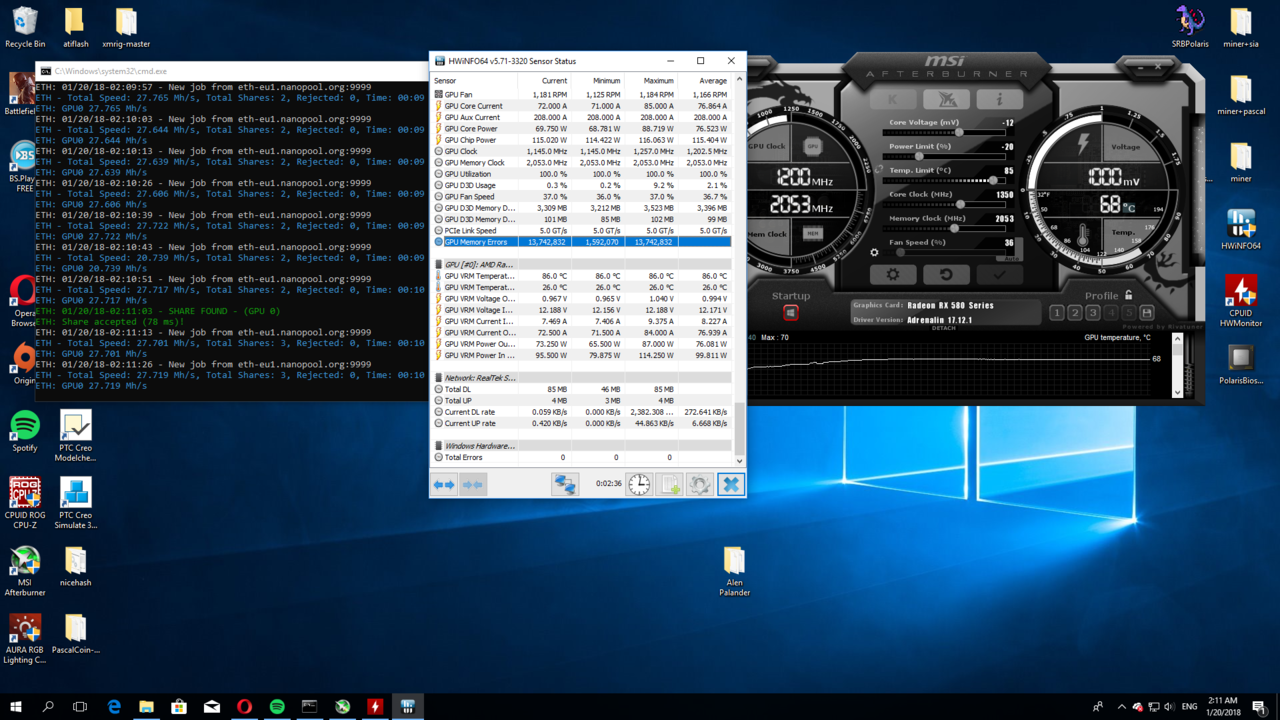Open Action Center notifications icon
Screen dimensions: 1280x720
click(x=1259, y=707)
